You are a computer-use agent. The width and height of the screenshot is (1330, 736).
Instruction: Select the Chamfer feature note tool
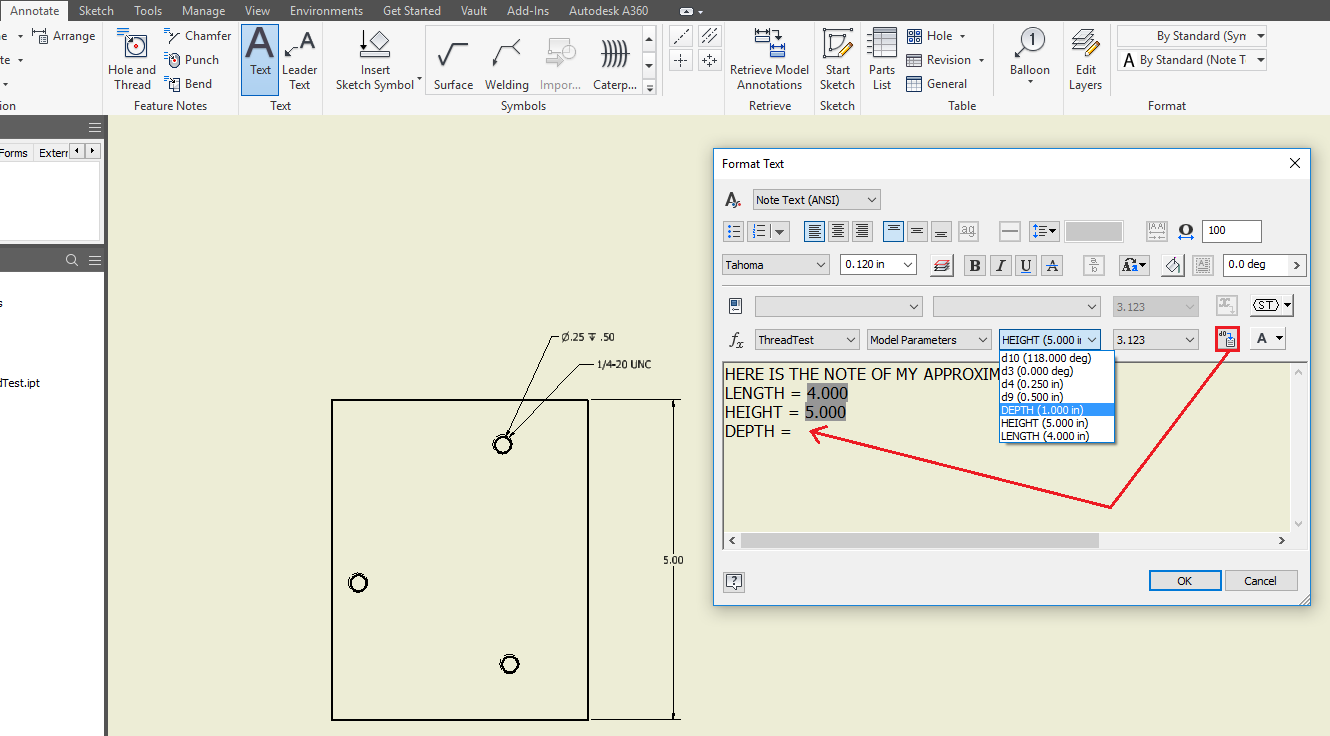pos(197,35)
